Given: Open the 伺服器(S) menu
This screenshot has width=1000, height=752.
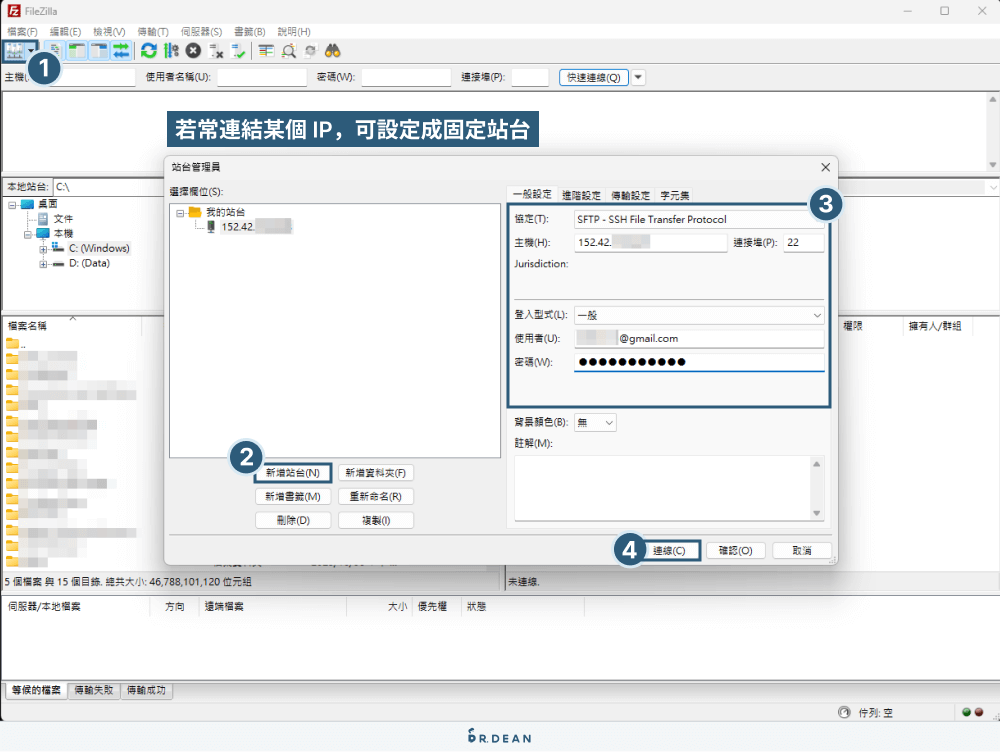Looking at the screenshot, I should [201, 31].
